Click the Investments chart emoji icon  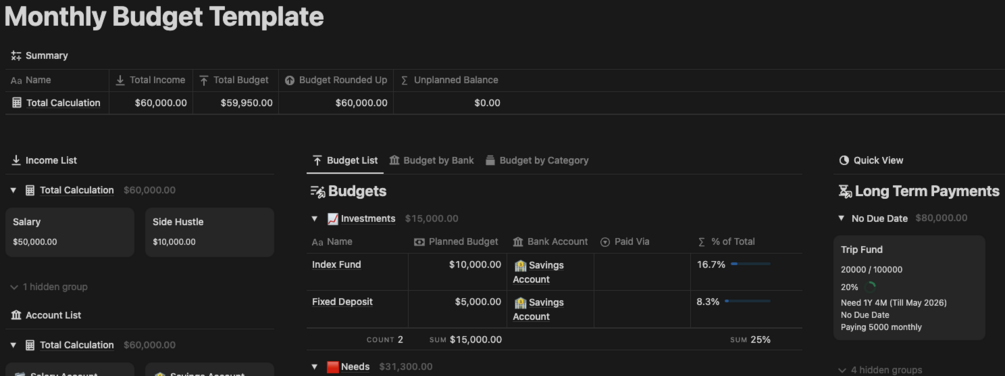(333, 219)
